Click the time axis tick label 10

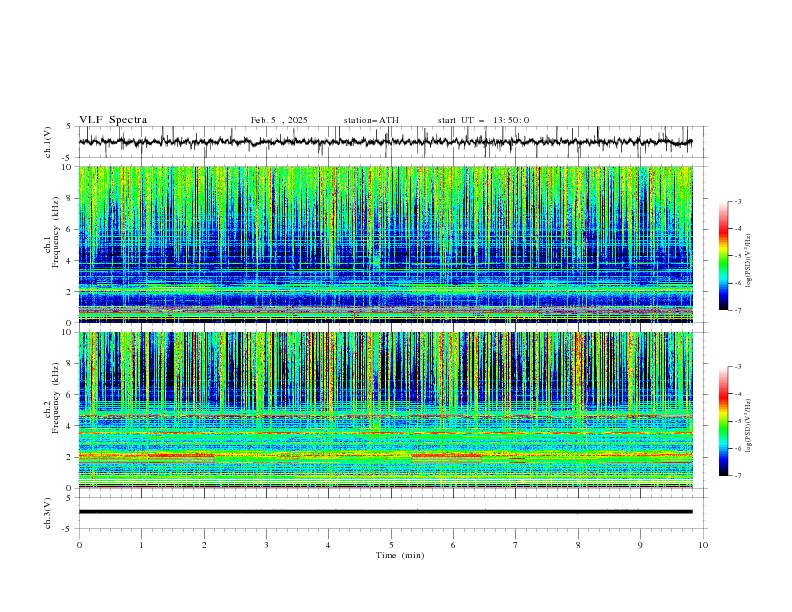coord(703,545)
